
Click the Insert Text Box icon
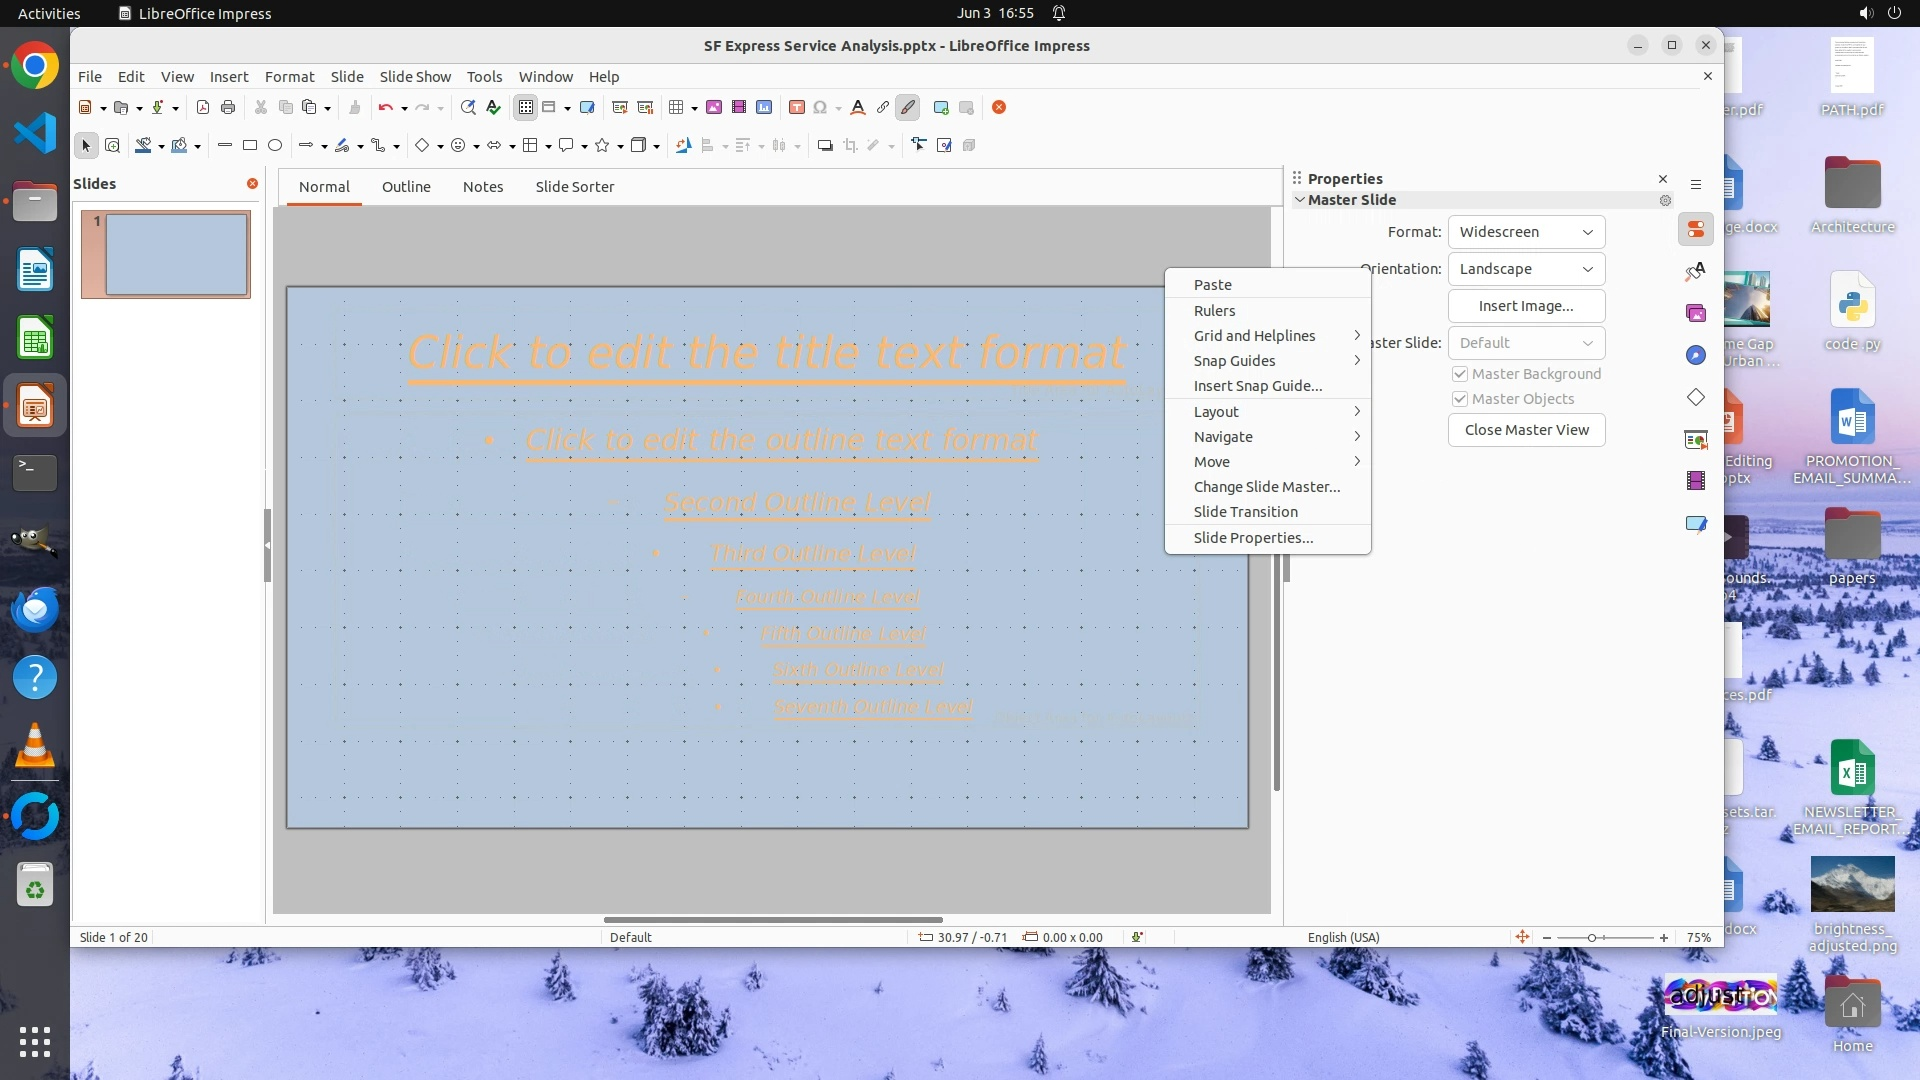click(797, 108)
